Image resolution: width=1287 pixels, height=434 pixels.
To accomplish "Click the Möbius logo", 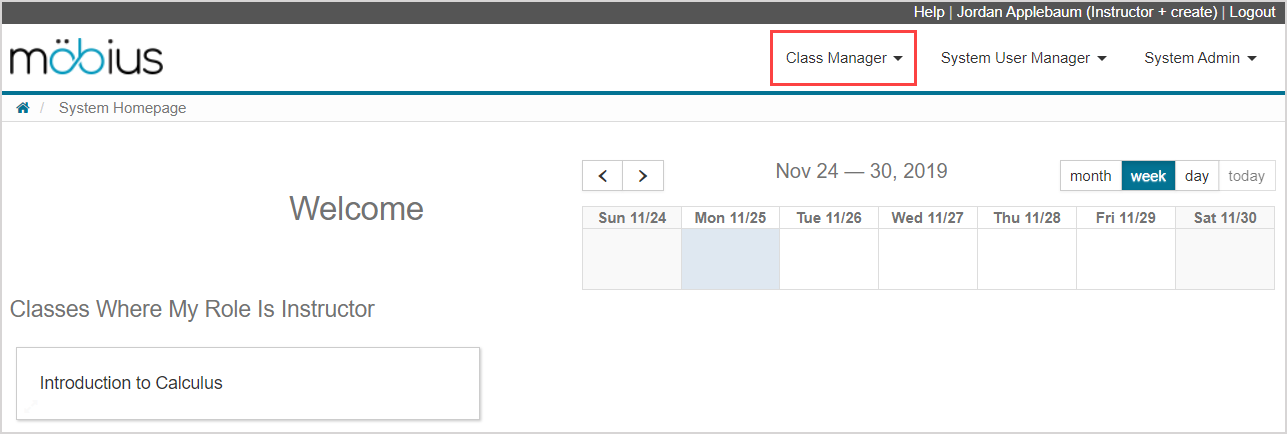I will pos(86,58).
